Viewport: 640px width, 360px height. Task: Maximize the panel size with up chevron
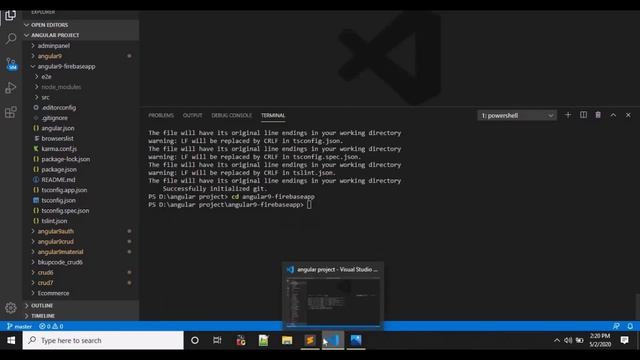click(x=613, y=115)
